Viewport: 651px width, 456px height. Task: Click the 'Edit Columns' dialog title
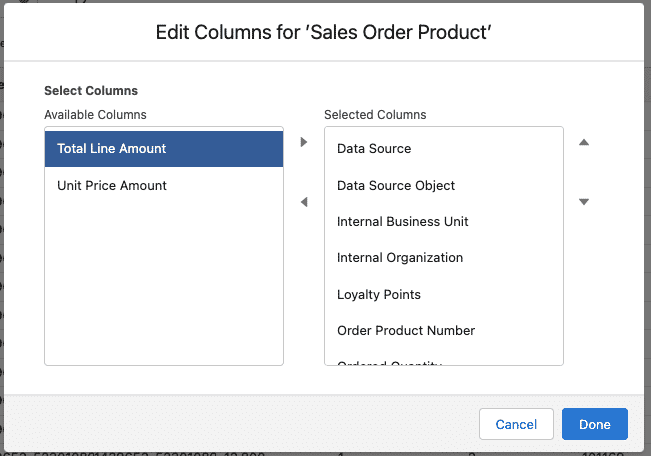pyautogui.click(x=324, y=33)
